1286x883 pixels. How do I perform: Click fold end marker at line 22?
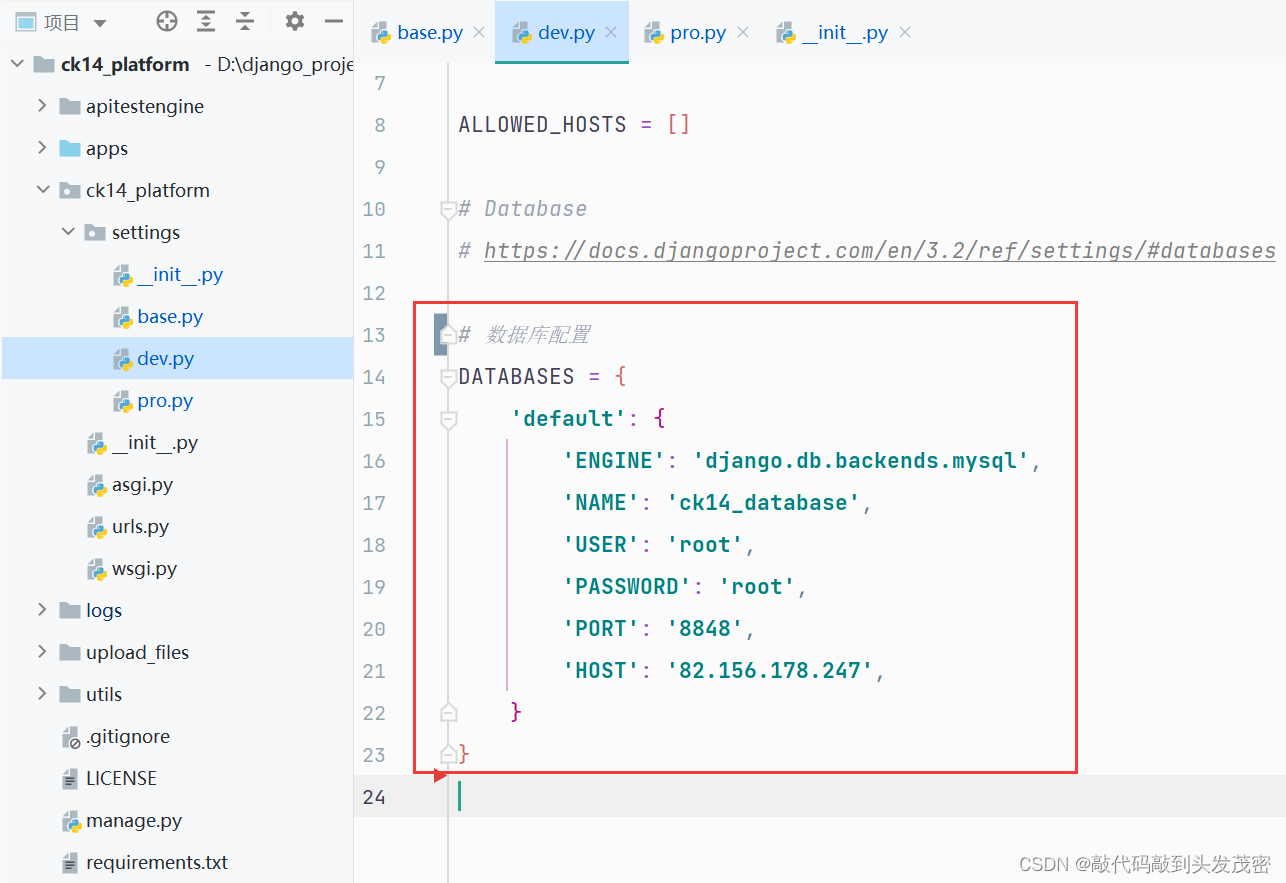[449, 712]
